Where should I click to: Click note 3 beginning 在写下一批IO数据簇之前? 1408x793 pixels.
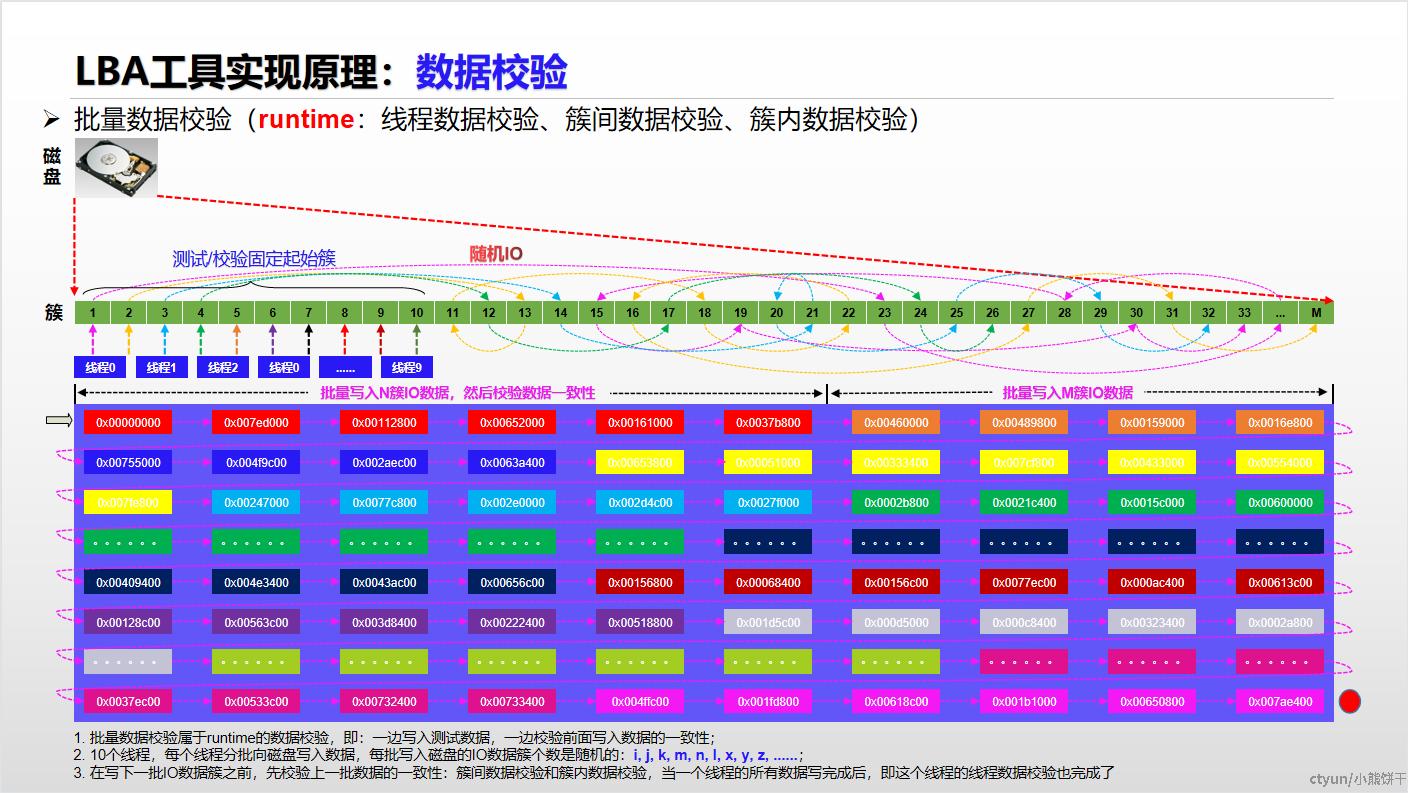click(594, 772)
